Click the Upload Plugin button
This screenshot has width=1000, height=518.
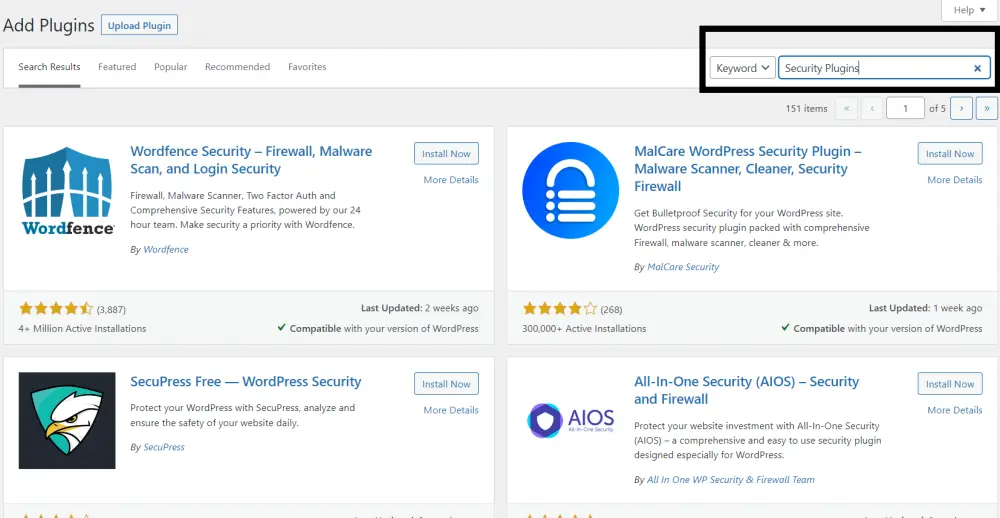pyautogui.click(x=139, y=26)
